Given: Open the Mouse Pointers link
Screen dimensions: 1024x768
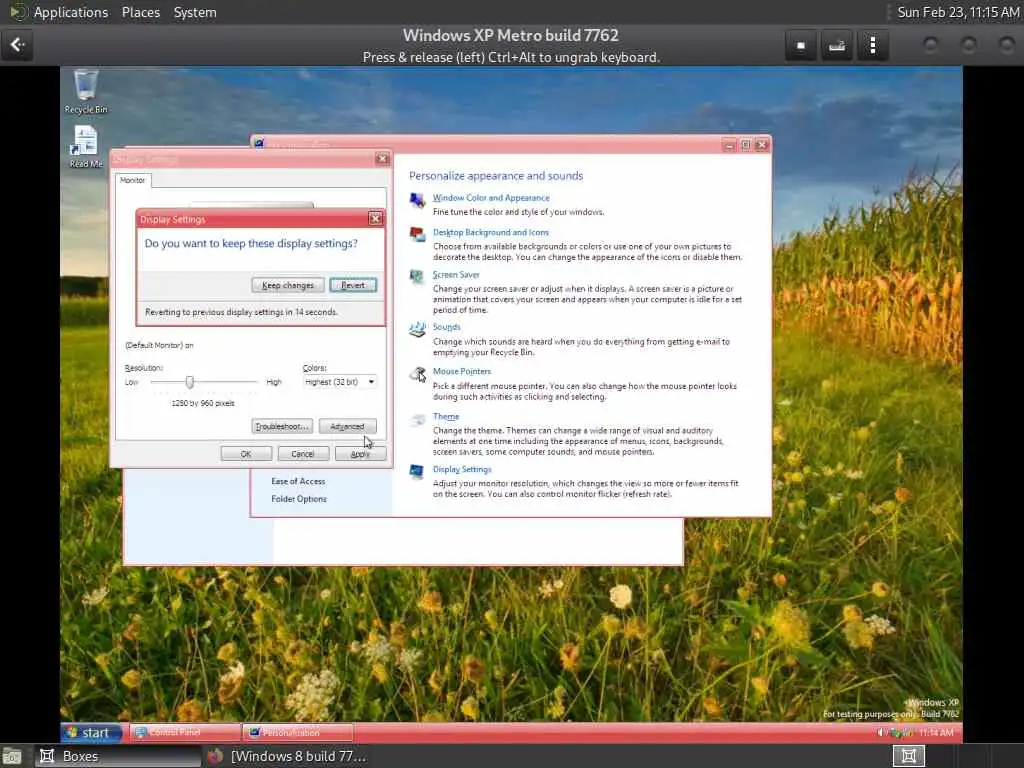Looking at the screenshot, I should pyautogui.click(x=462, y=372).
